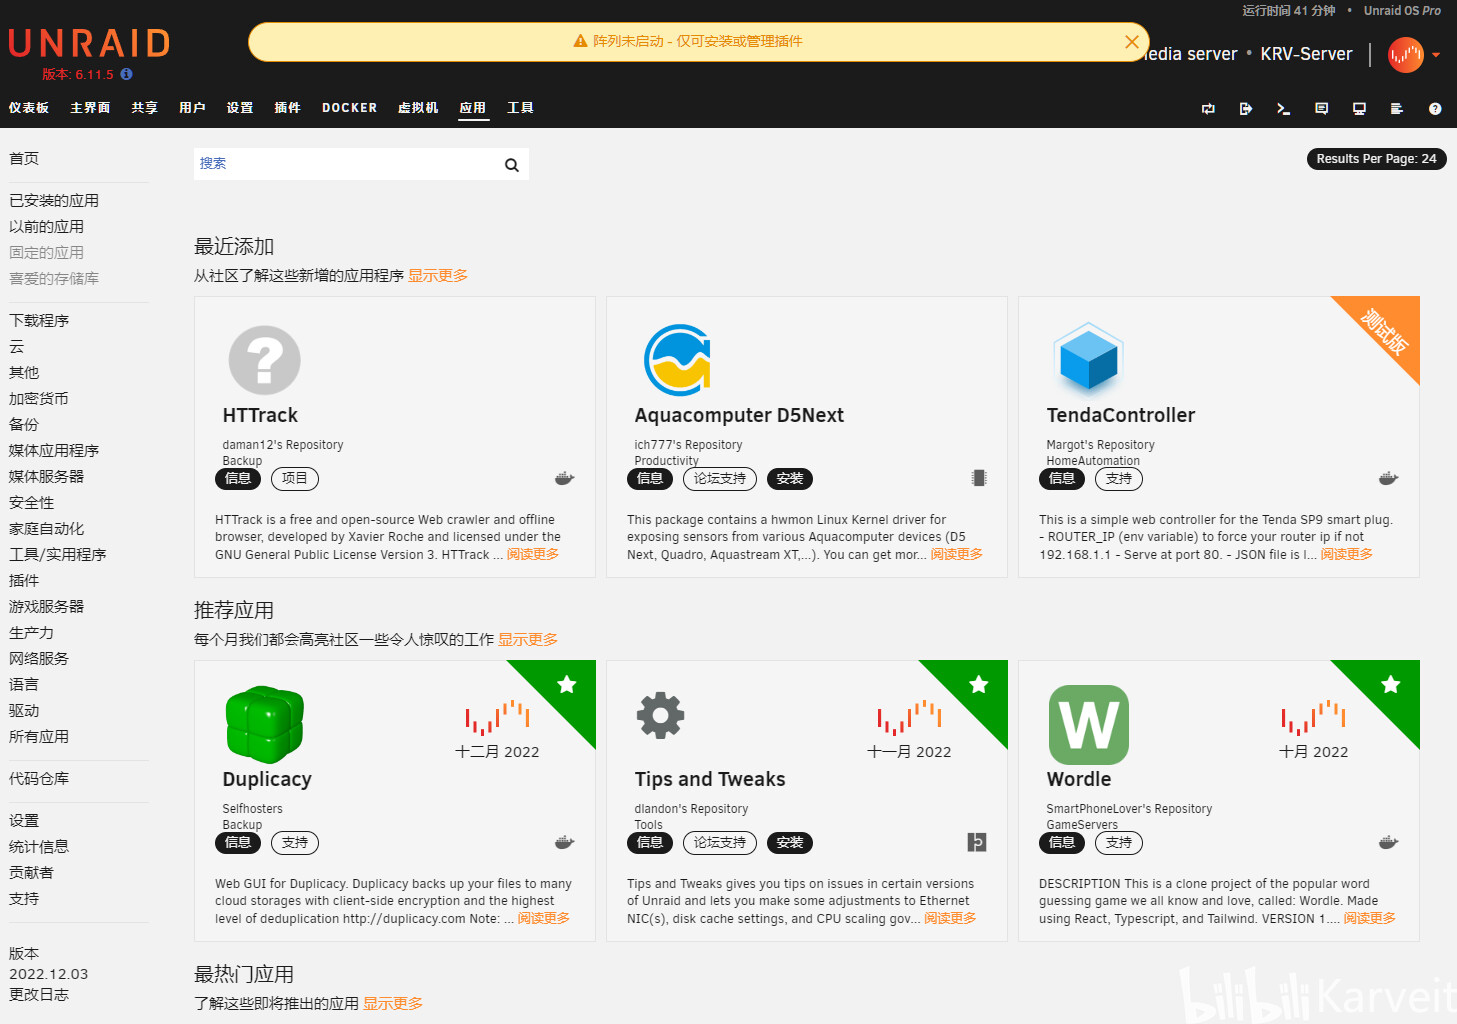1457x1024 pixels.
Task: Click the Tips and Tweaks gear icon
Action: tap(661, 715)
